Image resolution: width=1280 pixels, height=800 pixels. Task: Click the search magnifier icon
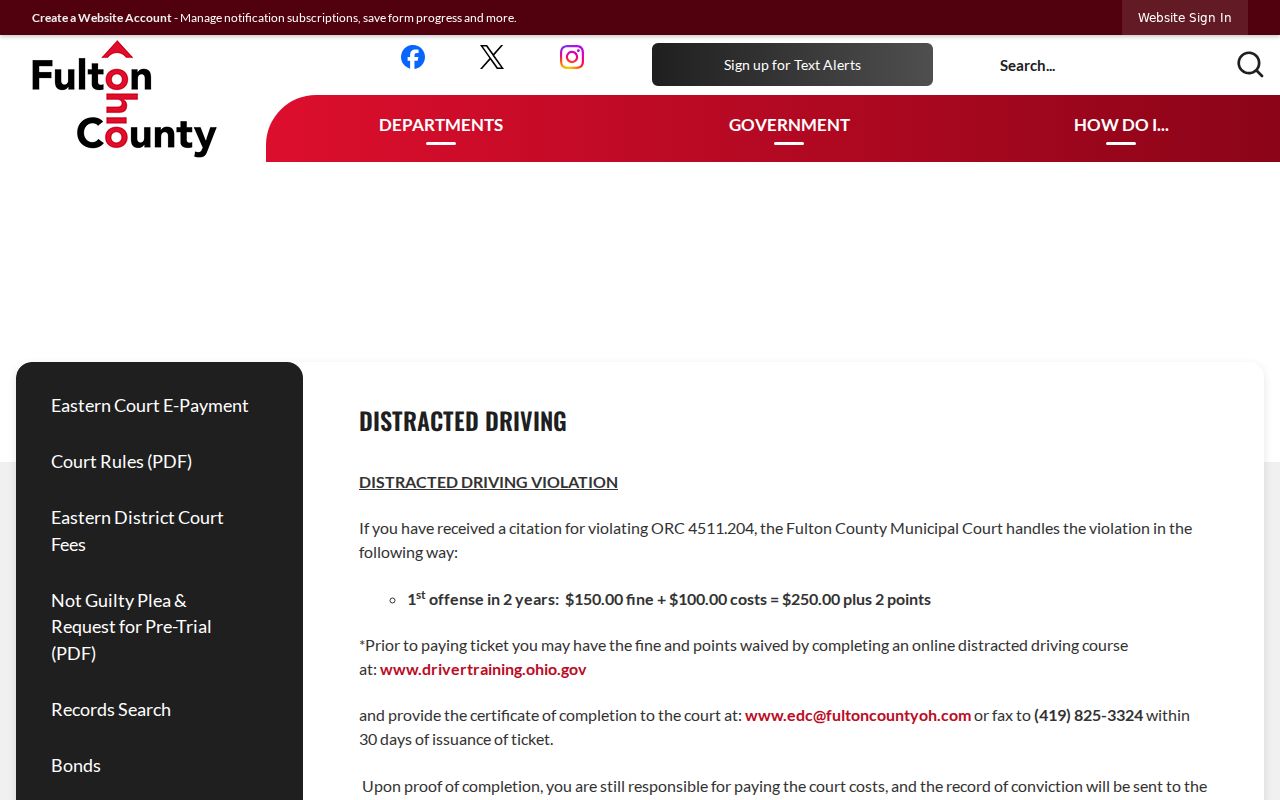pyautogui.click(x=1250, y=65)
